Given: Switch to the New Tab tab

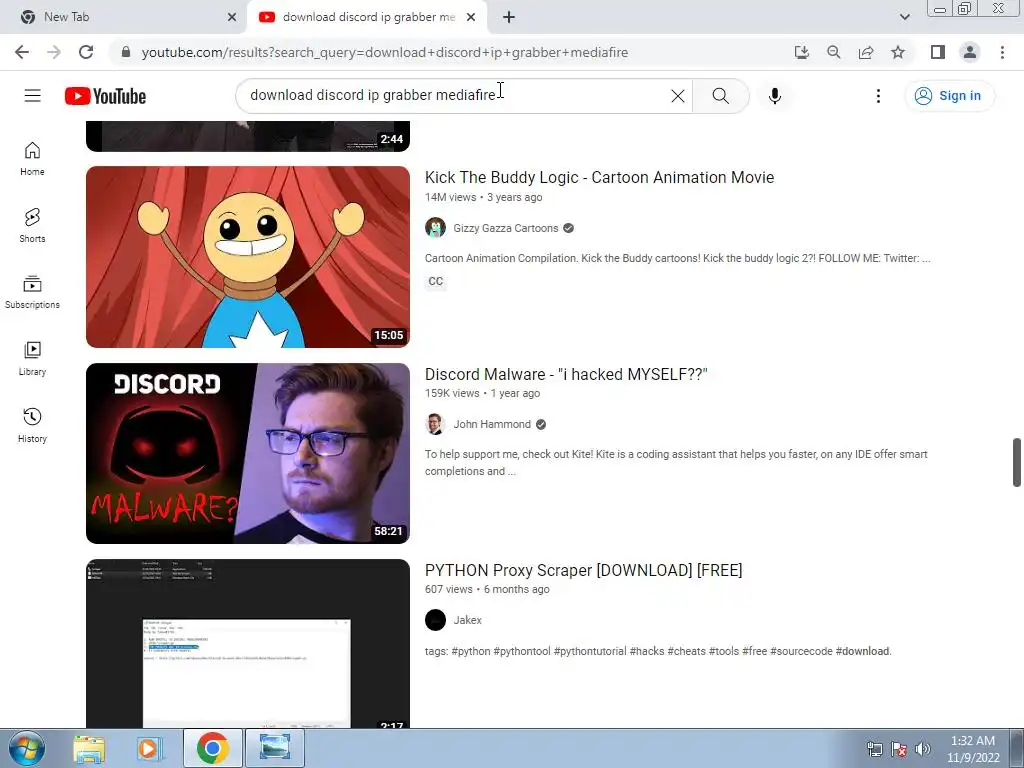Looking at the screenshot, I should [x=123, y=17].
